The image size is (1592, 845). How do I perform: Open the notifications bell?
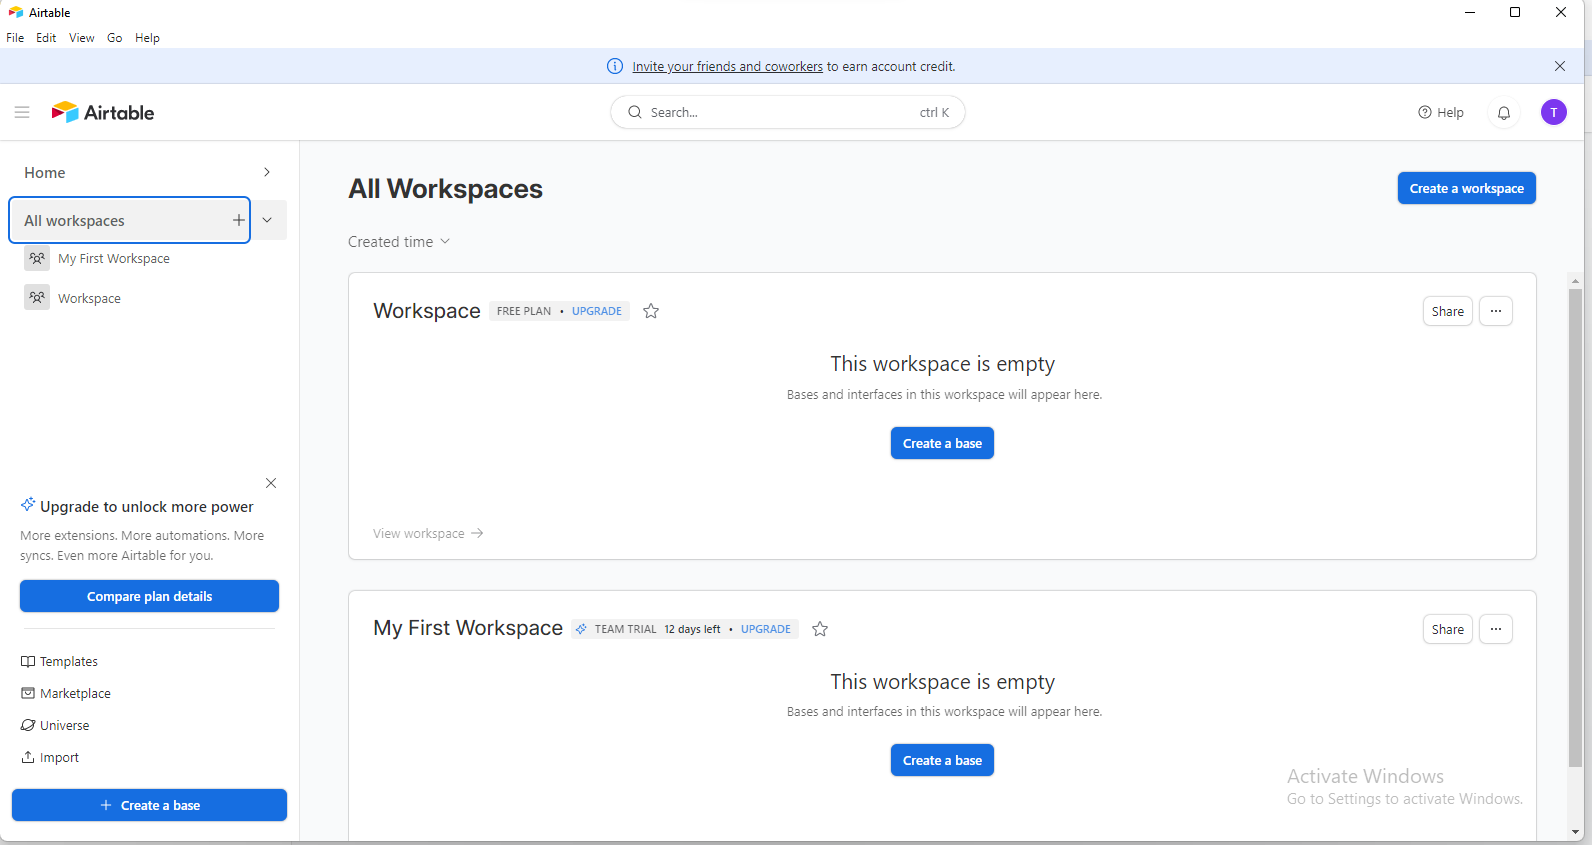pyautogui.click(x=1504, y=113)
